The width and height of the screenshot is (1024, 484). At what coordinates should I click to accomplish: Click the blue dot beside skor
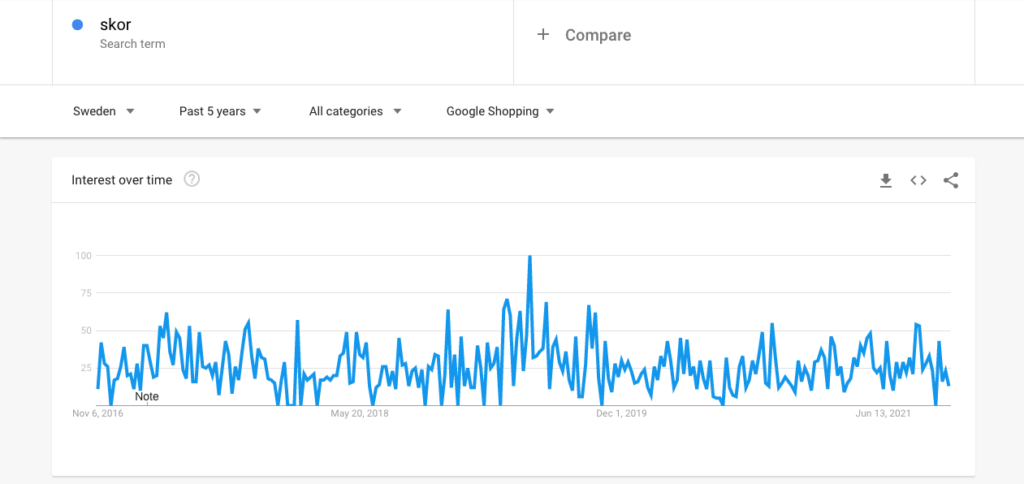[x=77, y=25]
